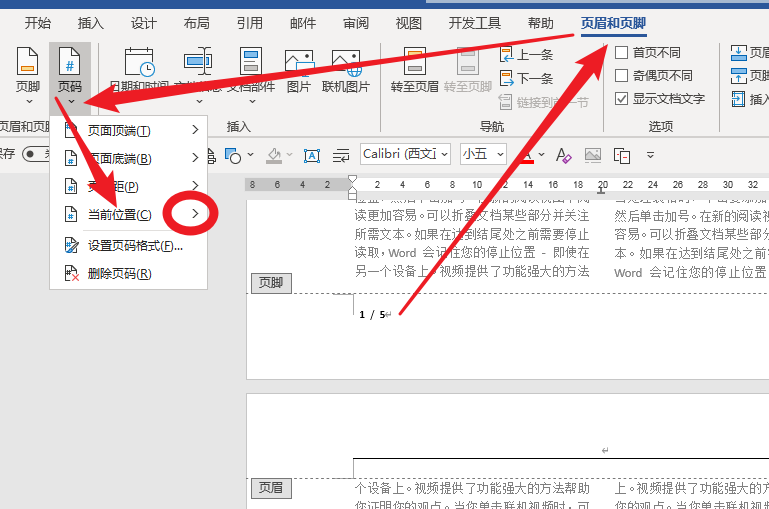
Task: Click the first-line indent marker on ruler
Action: [352, 179]
